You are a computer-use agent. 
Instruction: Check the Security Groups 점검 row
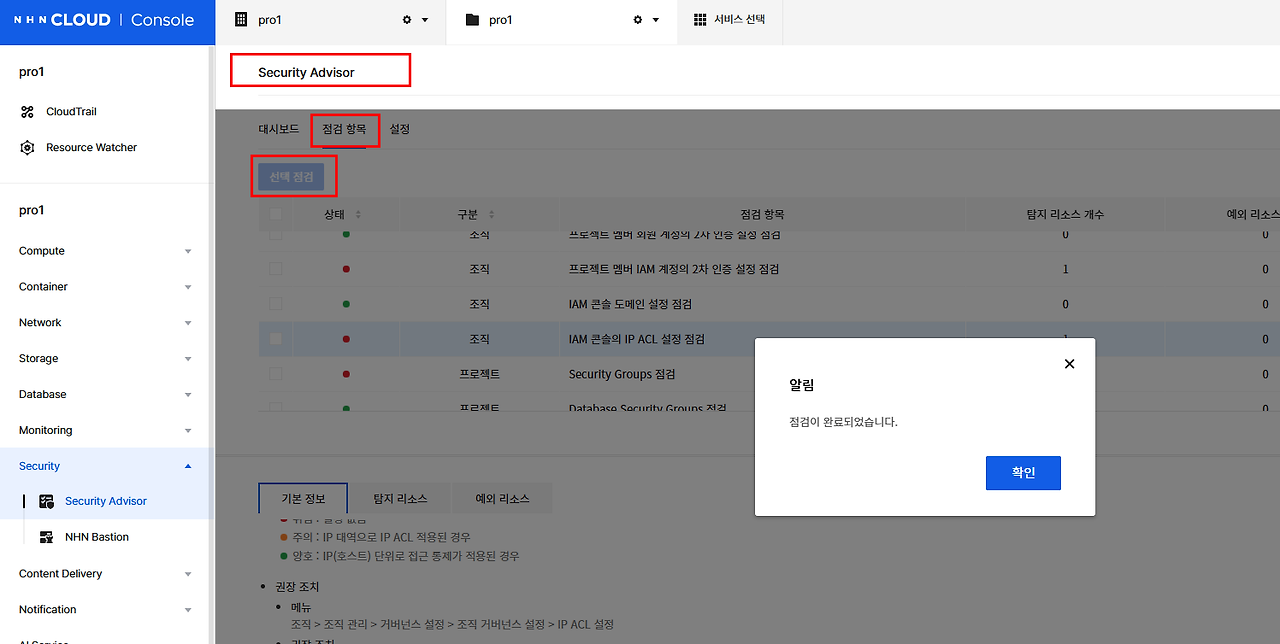[x=275, y=374]
